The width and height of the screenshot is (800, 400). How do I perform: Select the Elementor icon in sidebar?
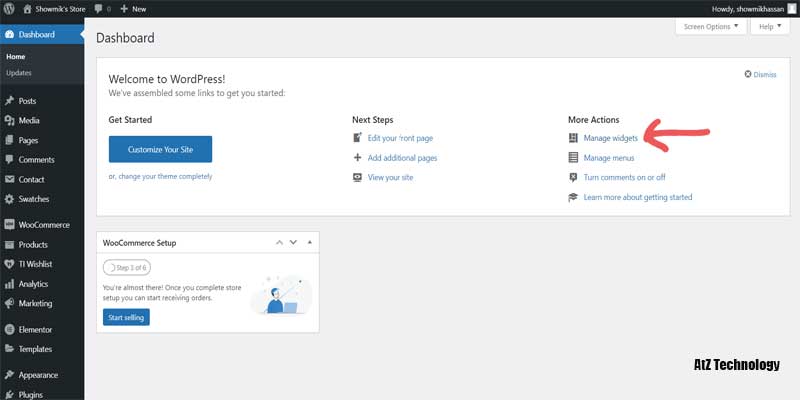9,329
